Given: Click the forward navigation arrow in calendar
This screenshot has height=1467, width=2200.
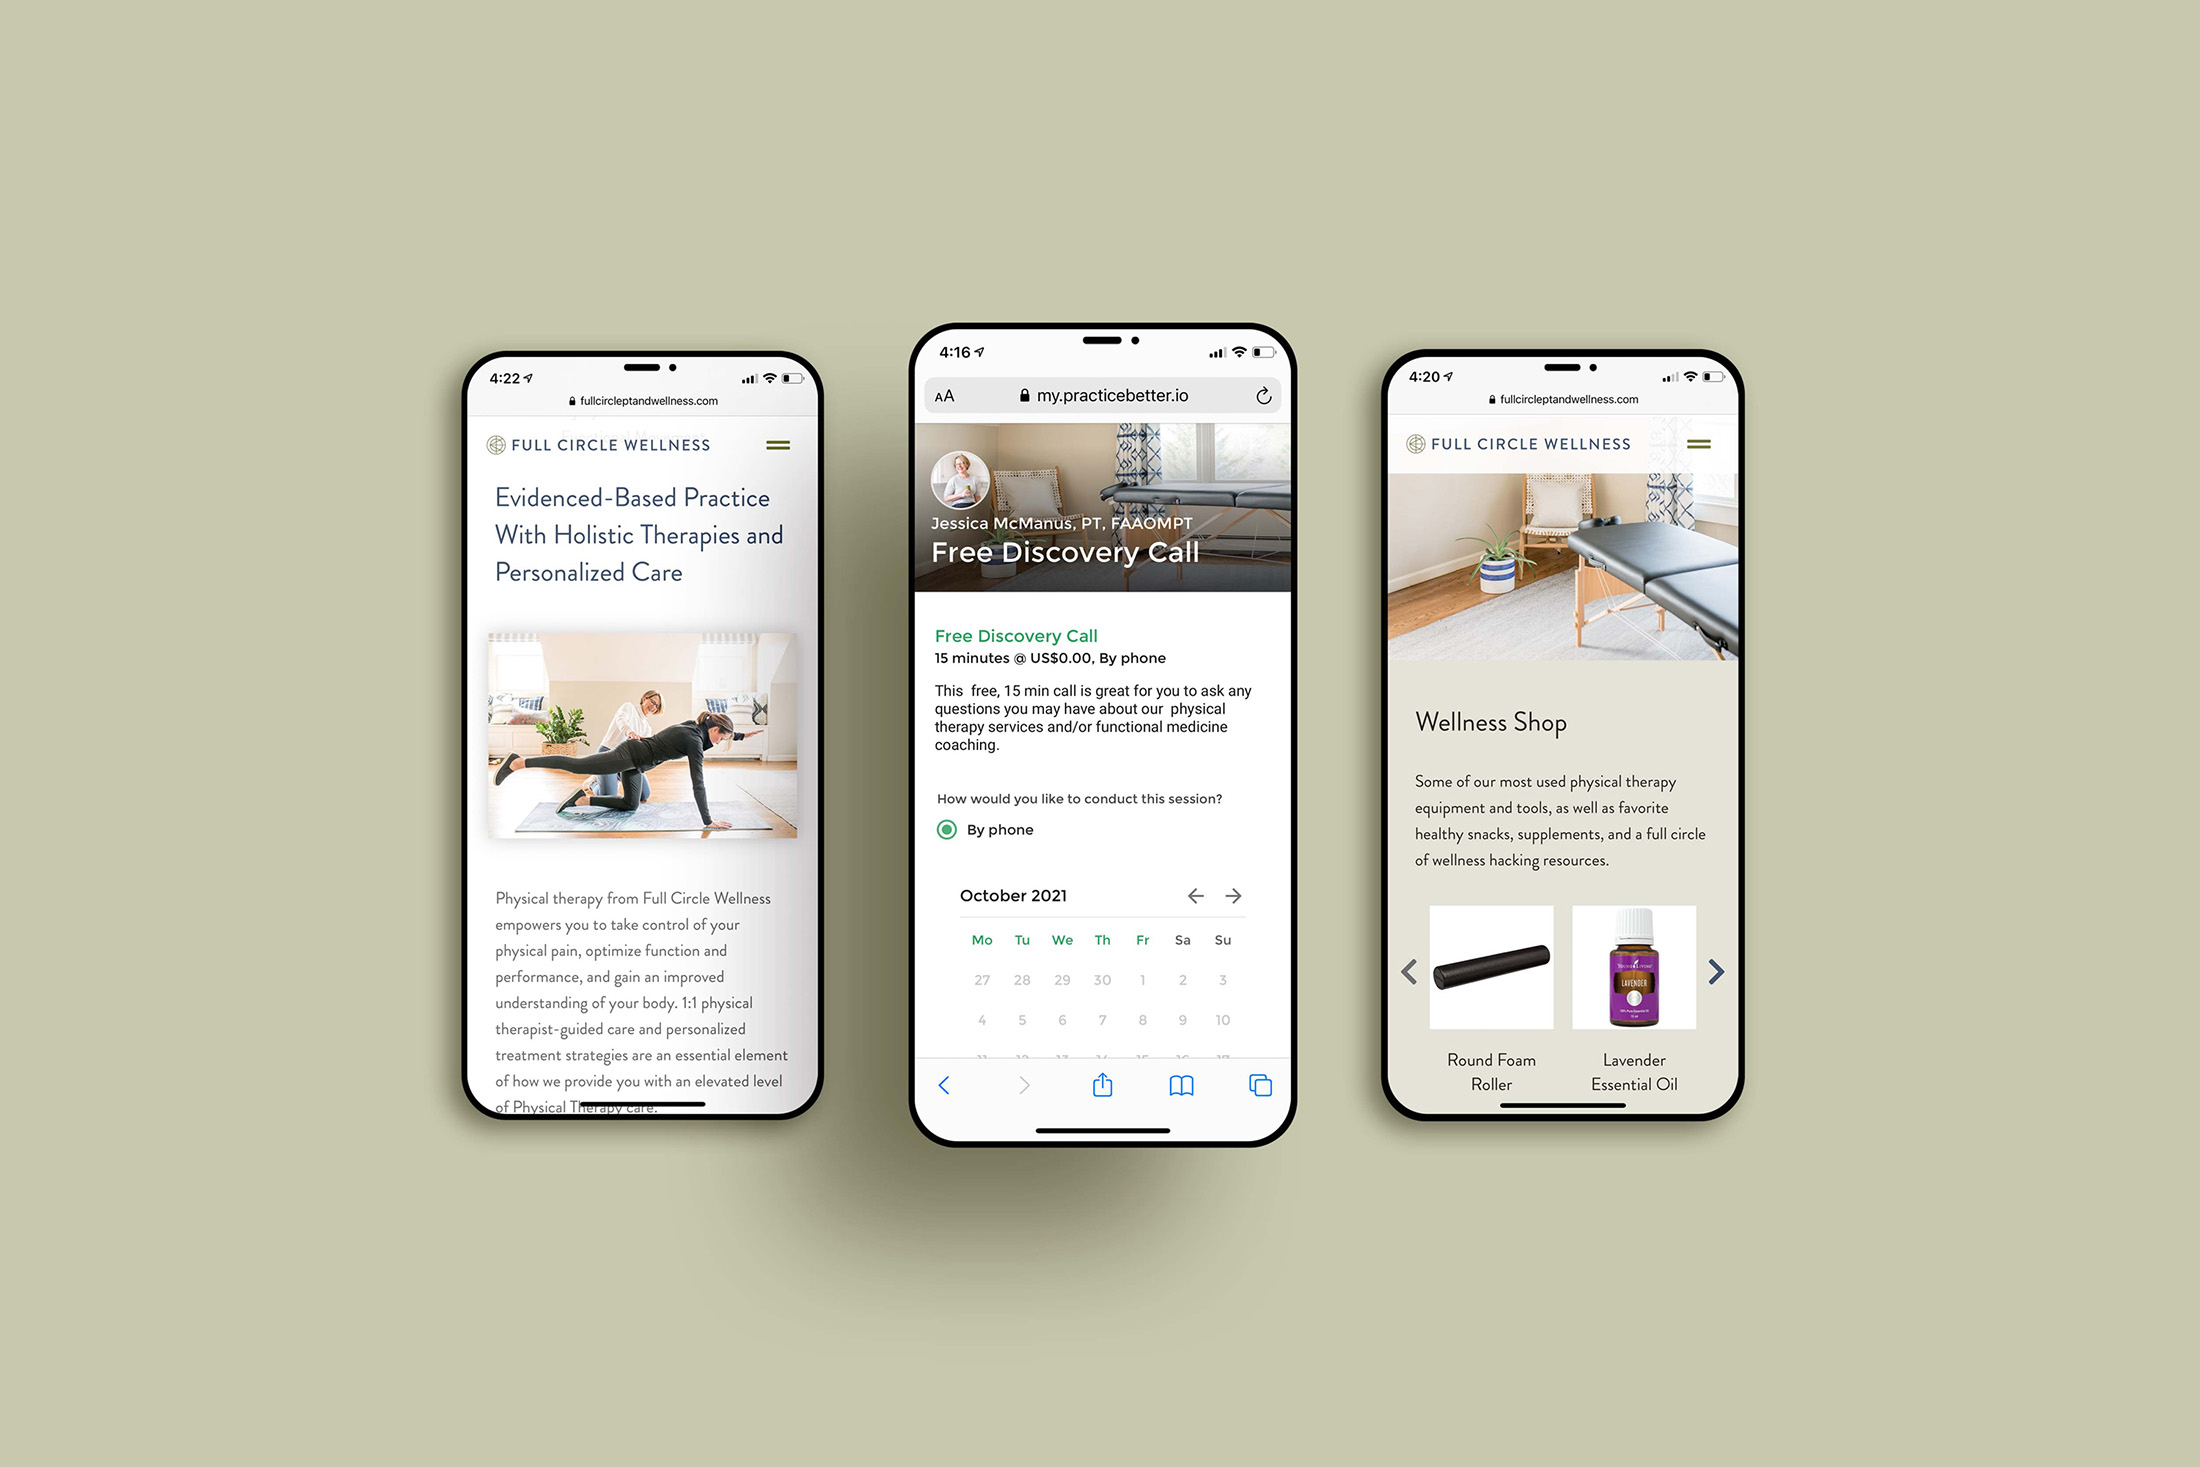Looking at the screenshot, I should (x=1236, y=894).
